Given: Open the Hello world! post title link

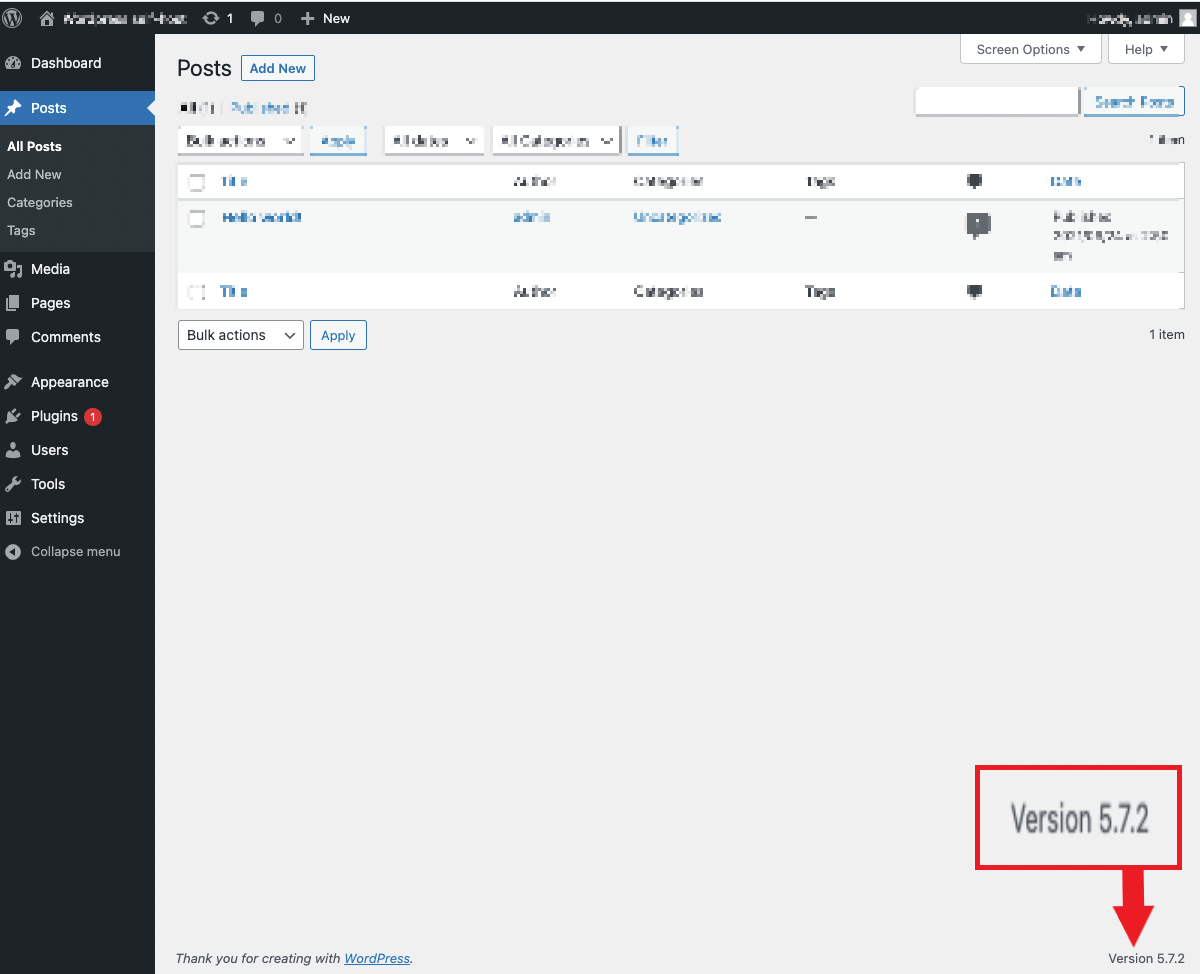Looking at the screenshot, I should point(261,217).
